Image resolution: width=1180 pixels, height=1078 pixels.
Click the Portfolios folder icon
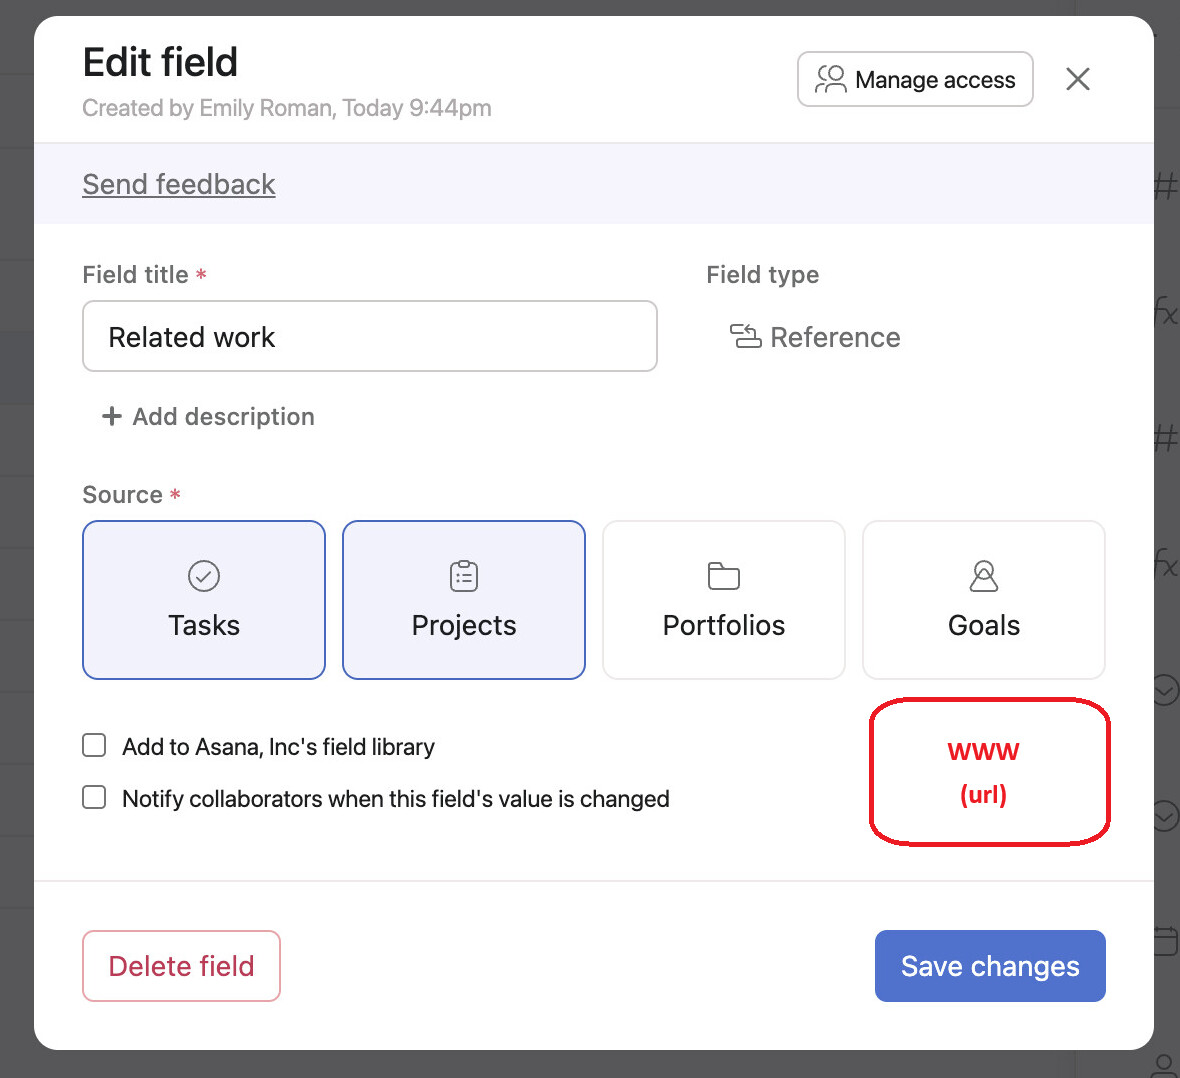click(724, 576)
